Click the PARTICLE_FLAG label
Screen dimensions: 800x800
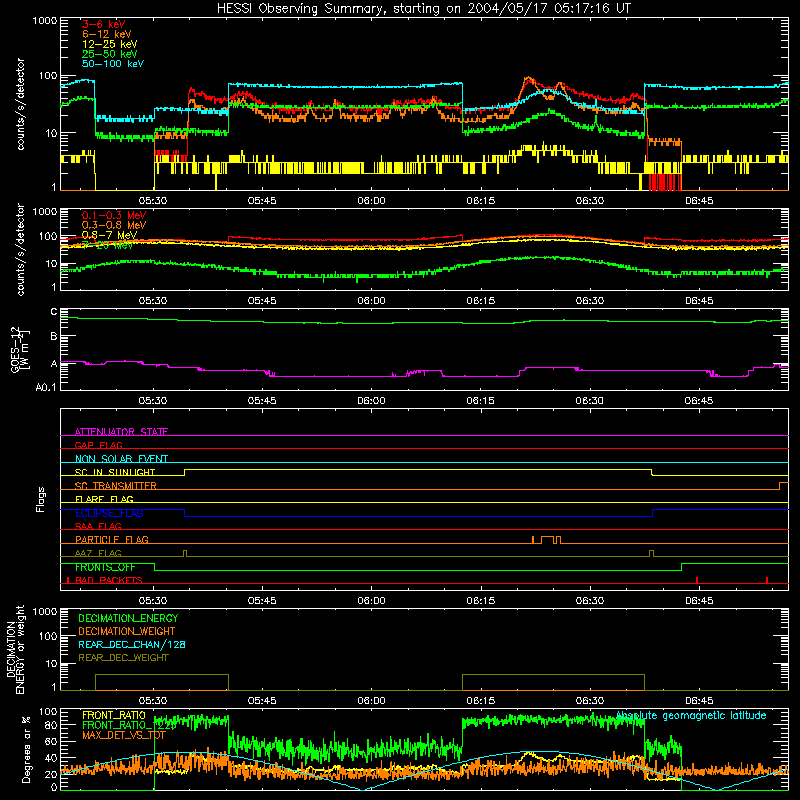[x=112, y=539]
